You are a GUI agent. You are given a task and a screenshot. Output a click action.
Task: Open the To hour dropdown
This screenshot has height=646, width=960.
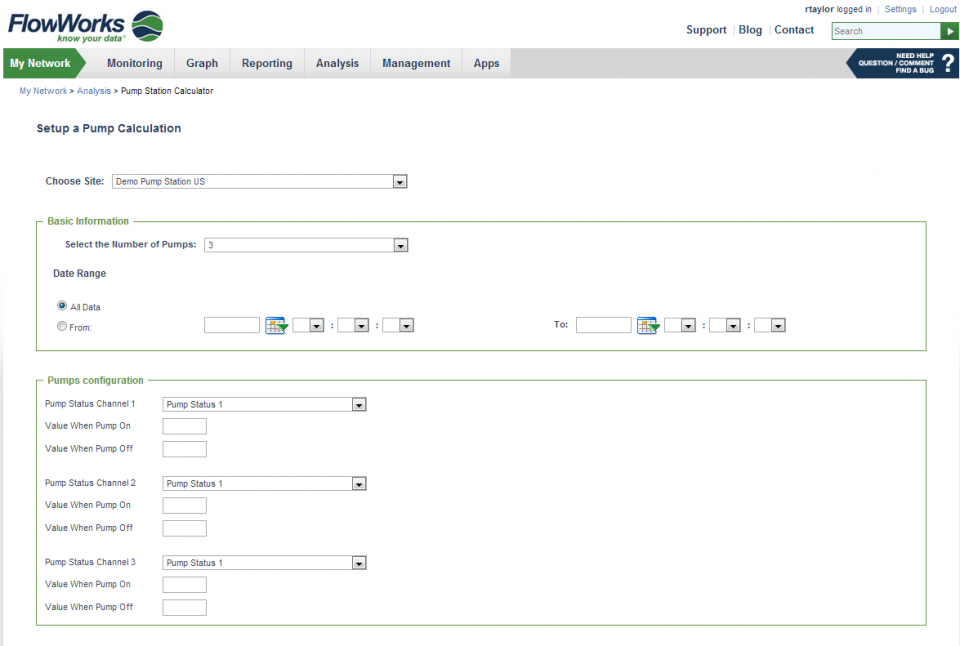(680, 325)
